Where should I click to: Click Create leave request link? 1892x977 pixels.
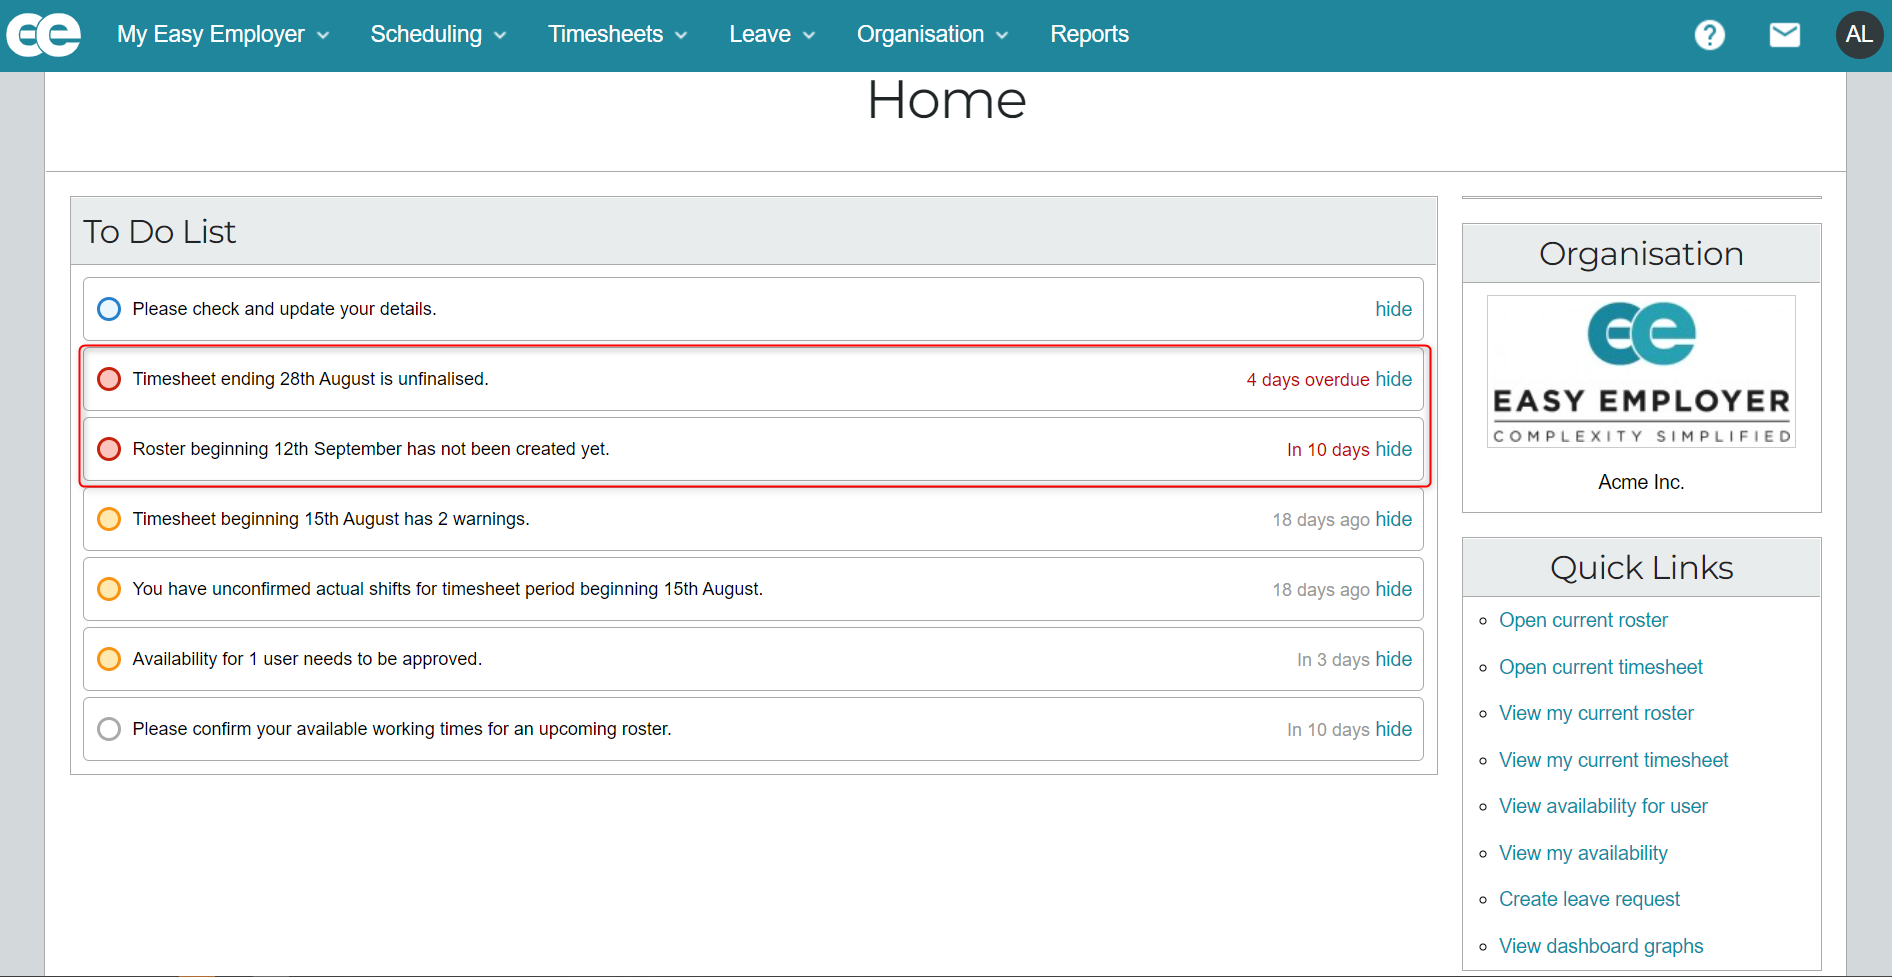point(1589,899)
